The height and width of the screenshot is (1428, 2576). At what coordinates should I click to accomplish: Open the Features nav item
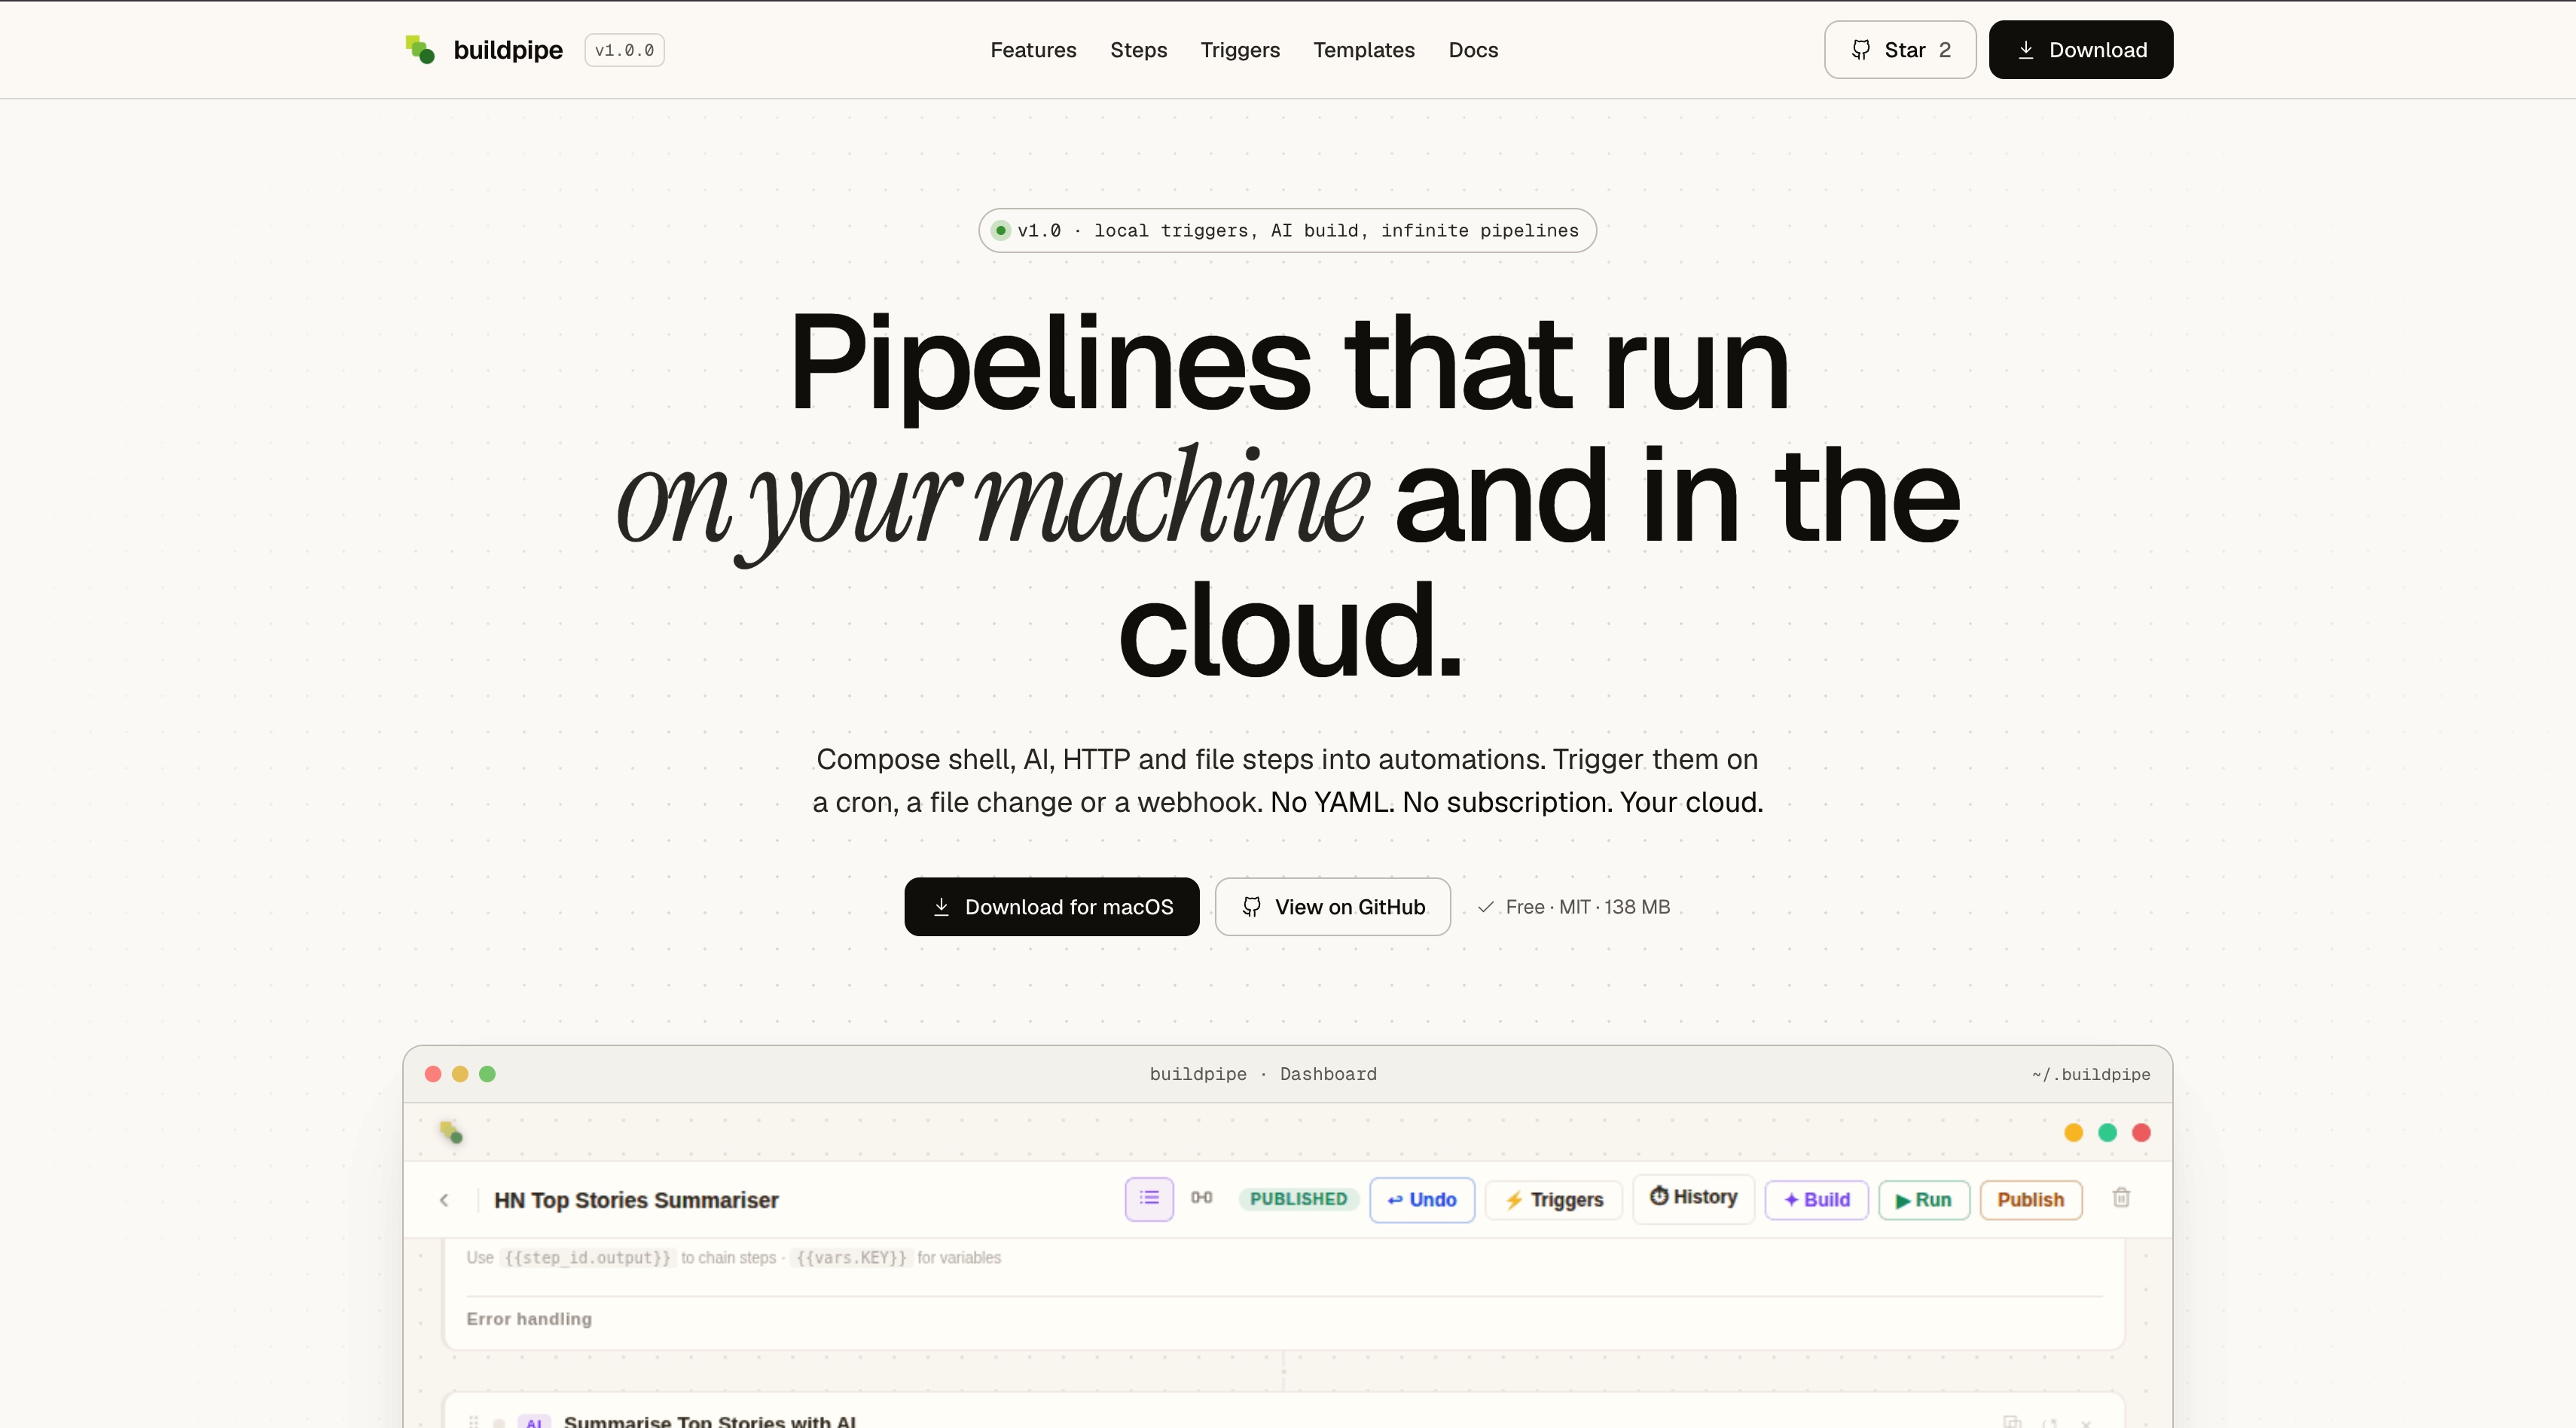(x=1033, y=50)
